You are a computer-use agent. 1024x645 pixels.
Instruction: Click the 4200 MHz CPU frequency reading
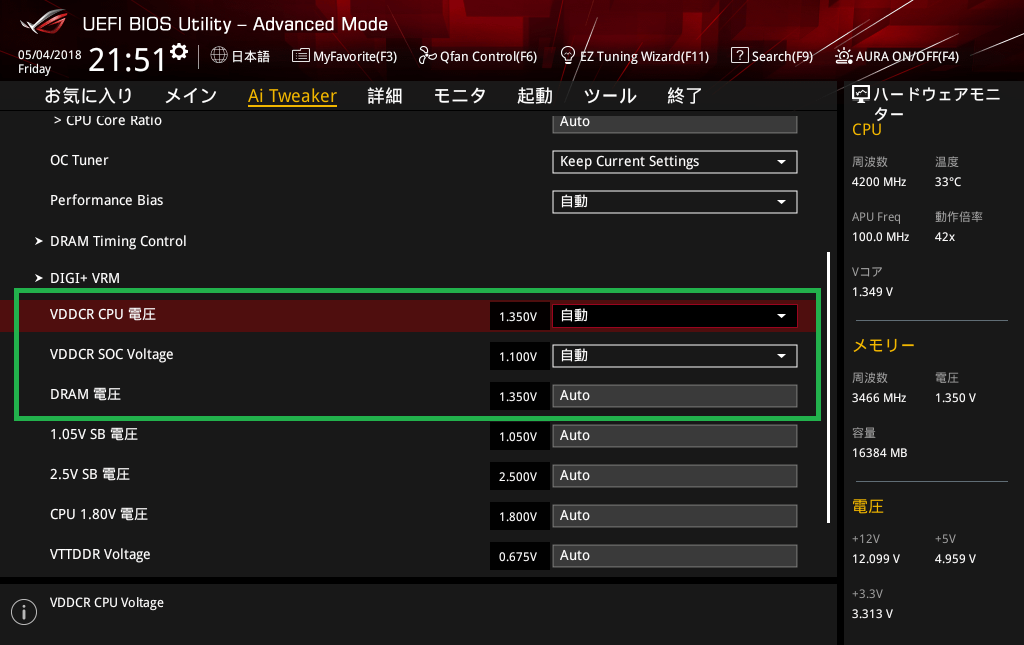click(x=879, y=181)
